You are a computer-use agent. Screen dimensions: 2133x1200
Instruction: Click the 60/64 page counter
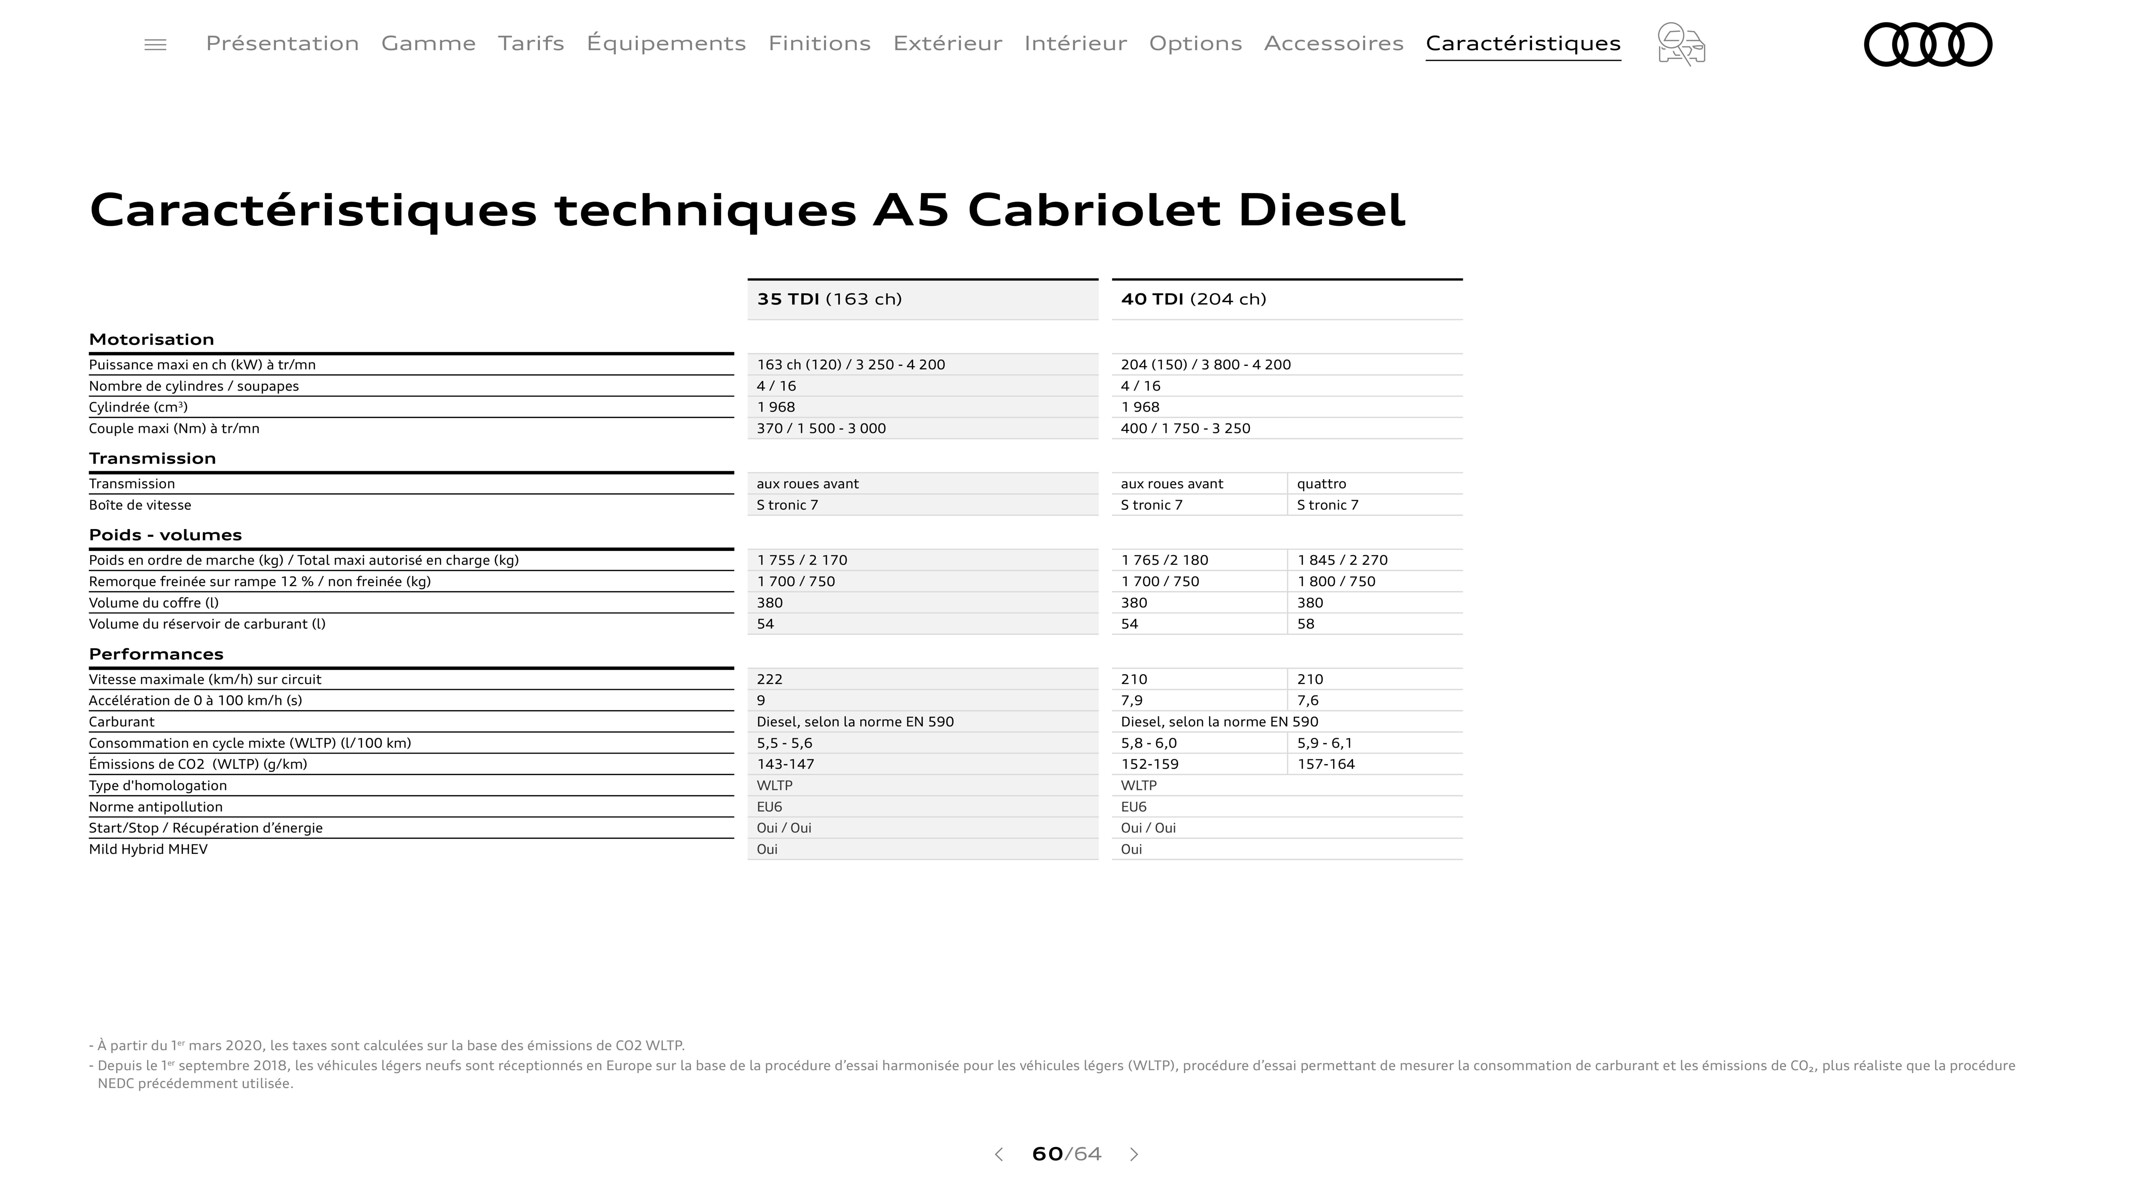(x=1066, y=1154)
